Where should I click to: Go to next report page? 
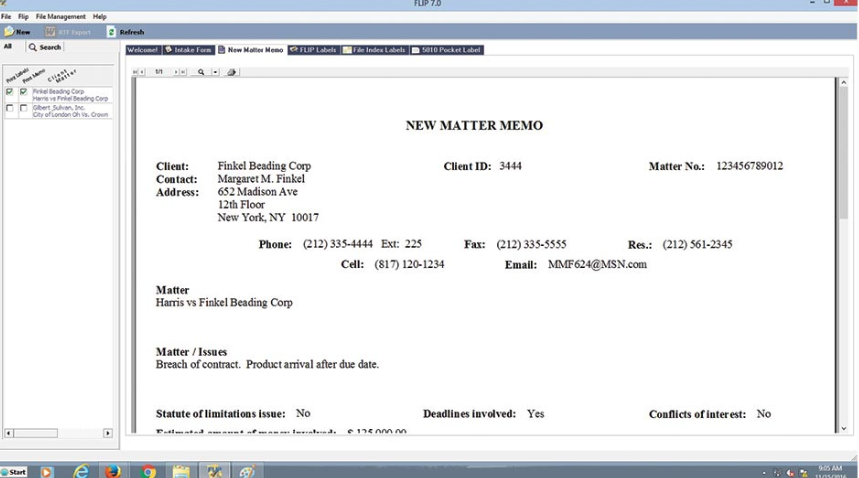[x=176, y=72]
